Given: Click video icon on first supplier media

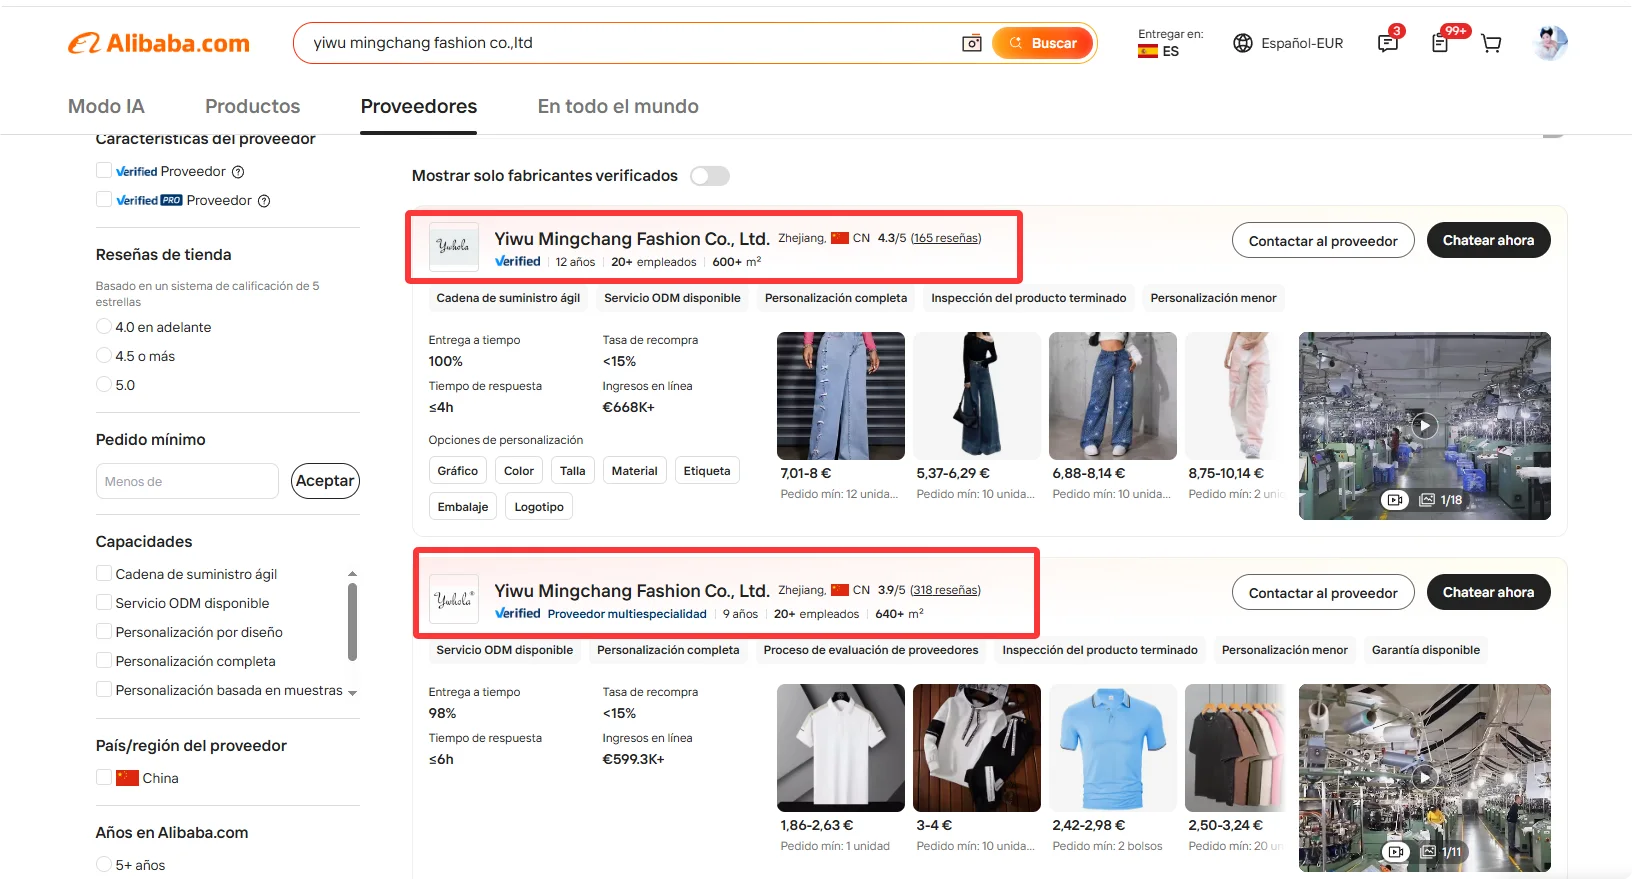Looking at the screenshot, I should (x=1395, y=500).
